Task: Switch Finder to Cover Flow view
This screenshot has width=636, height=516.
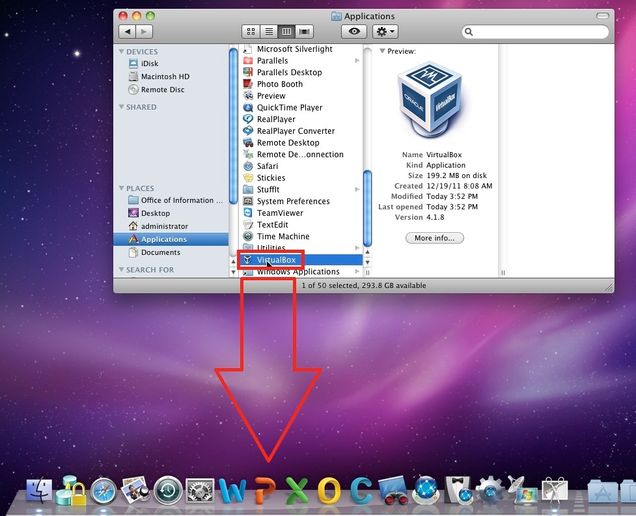Action: click(x=304, y=32)
